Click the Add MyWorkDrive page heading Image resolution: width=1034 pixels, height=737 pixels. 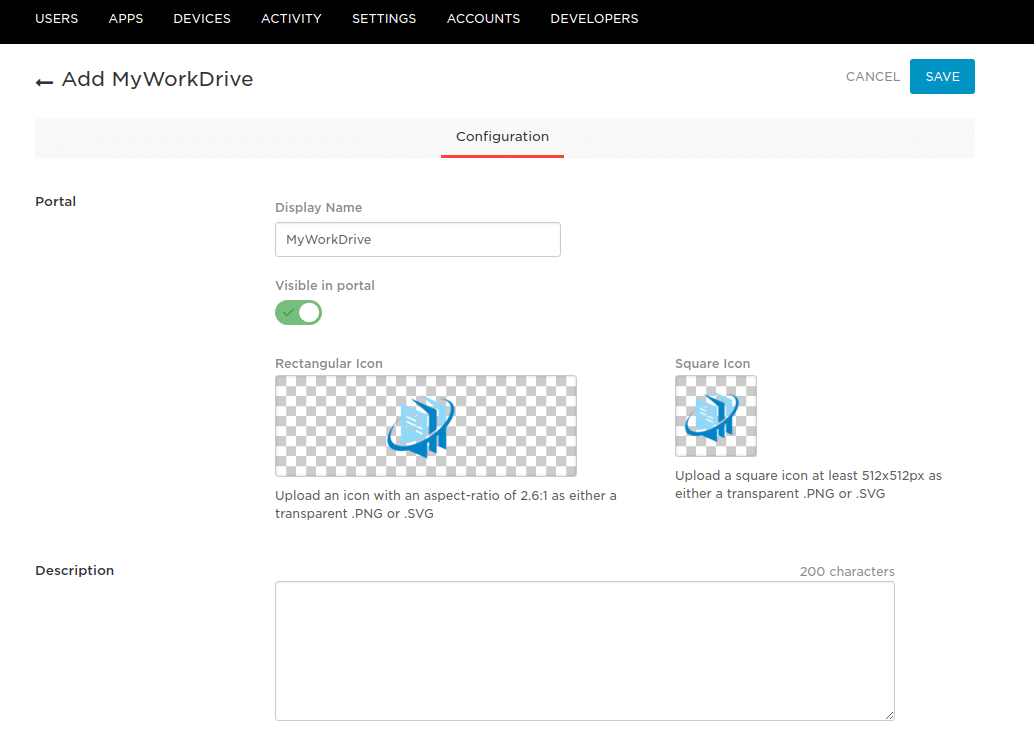pos(157,80)
